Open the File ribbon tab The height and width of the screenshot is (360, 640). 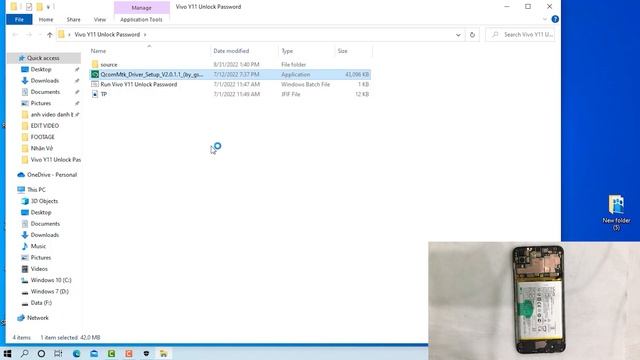[x=19, y=20]
